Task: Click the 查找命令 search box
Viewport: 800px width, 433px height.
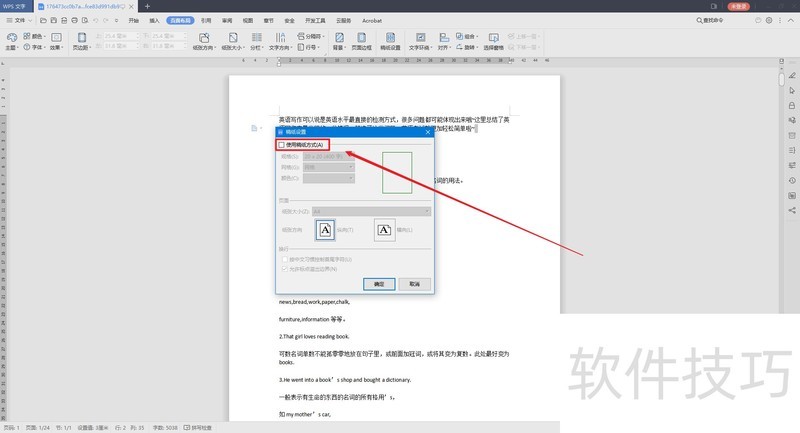Action: [x=710, y=20]
